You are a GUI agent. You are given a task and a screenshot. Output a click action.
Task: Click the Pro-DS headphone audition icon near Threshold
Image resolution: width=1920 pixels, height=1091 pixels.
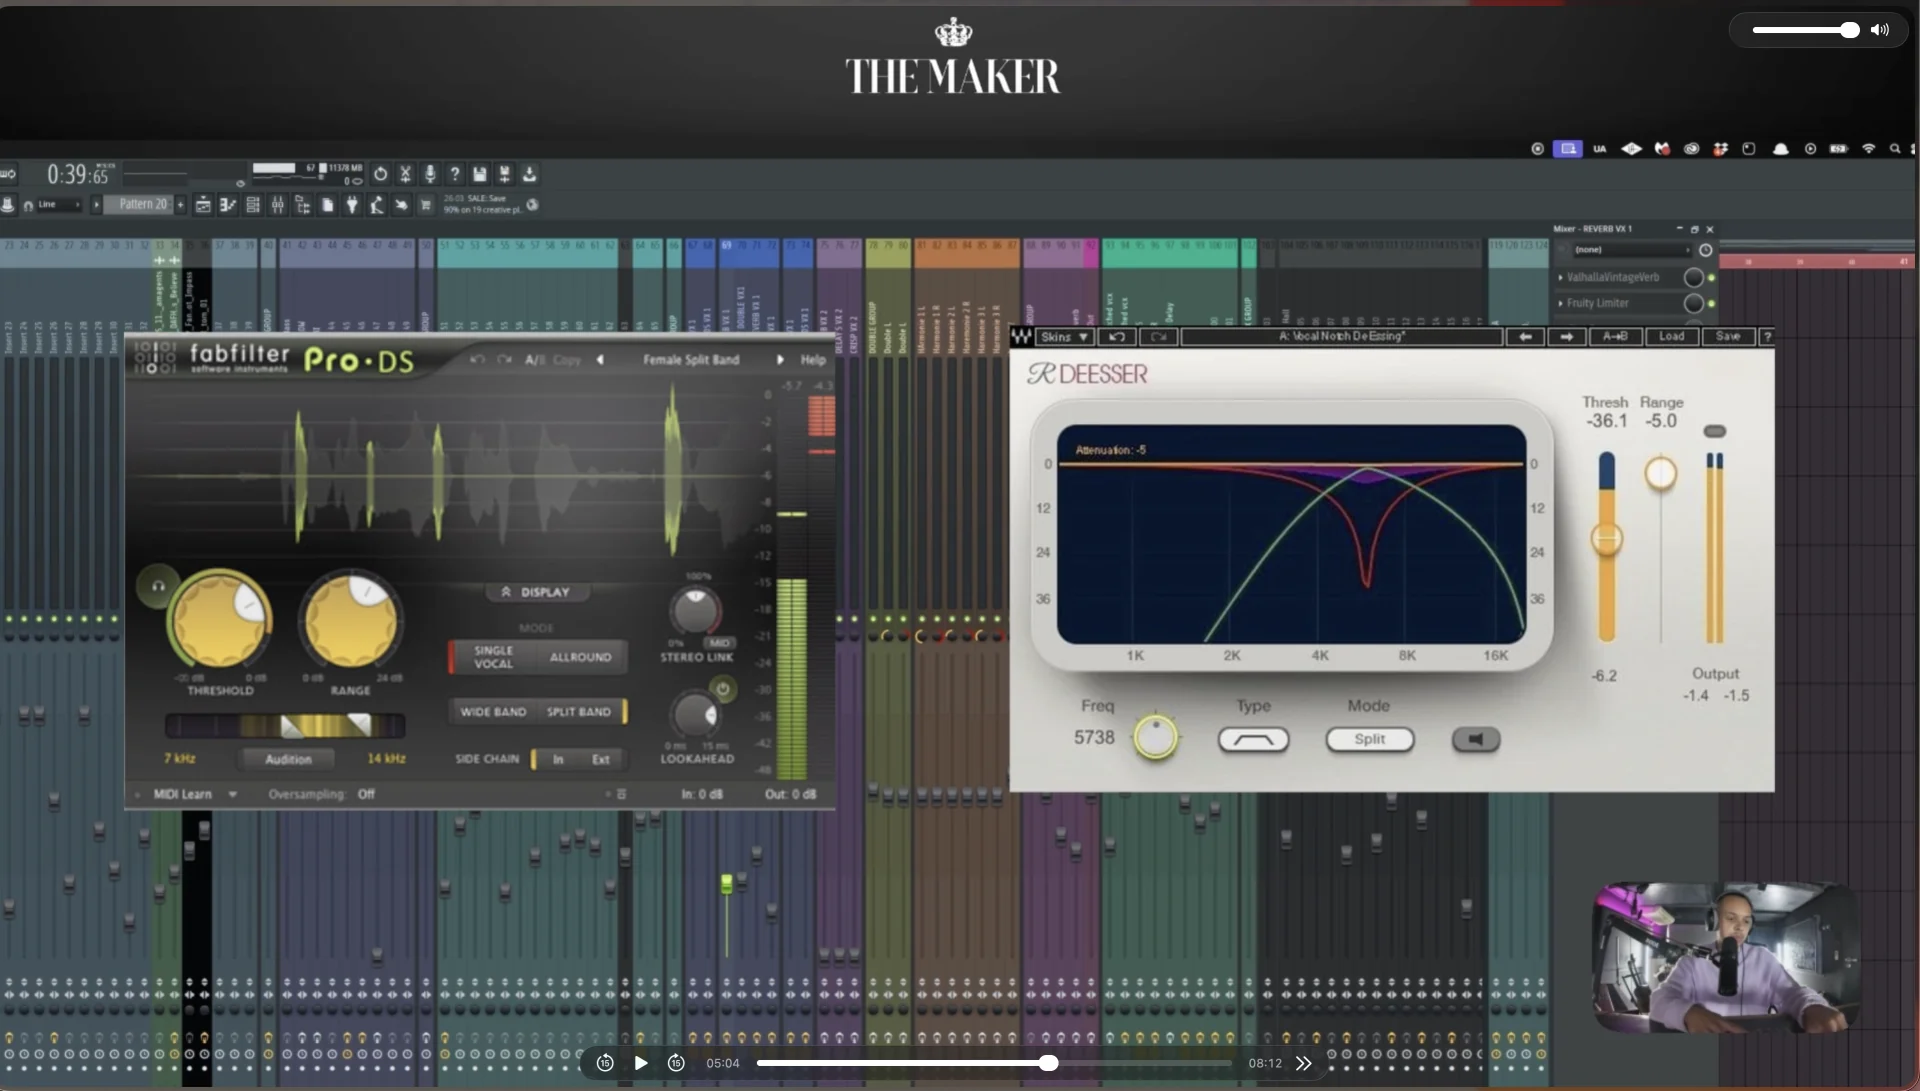[x=158, y=586]
